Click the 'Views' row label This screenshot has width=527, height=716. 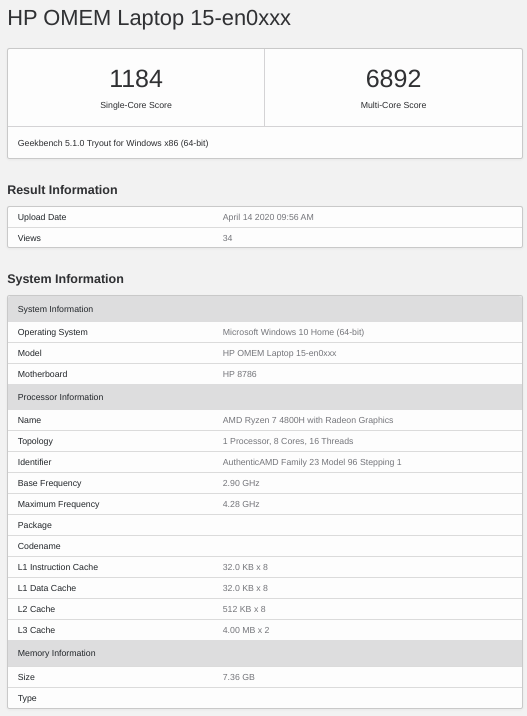click(29, 238)
